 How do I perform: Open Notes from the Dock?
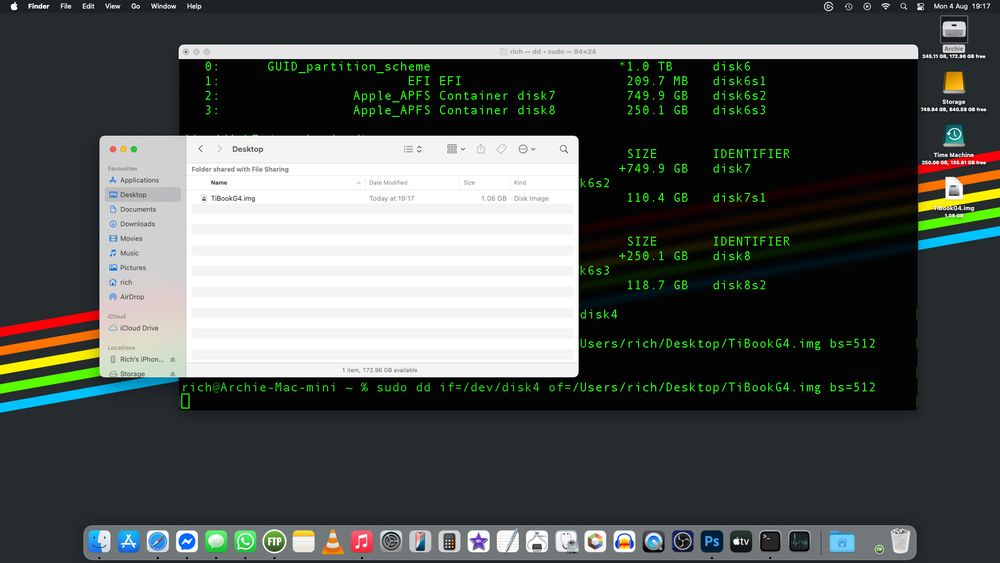click(x=304, y=542)
